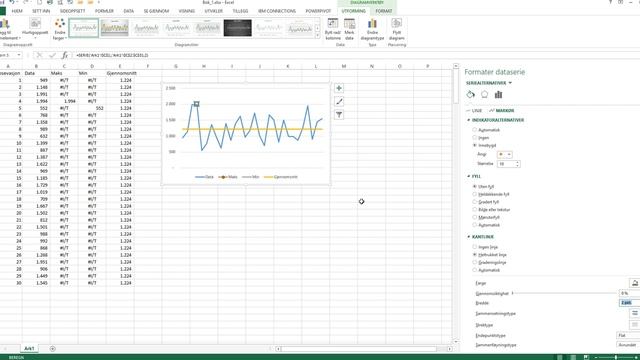Image resolution: width=640 pixels, height=360 pixels.
Task: Select the second chart style thumbnail
Action: tap(115, 28)
